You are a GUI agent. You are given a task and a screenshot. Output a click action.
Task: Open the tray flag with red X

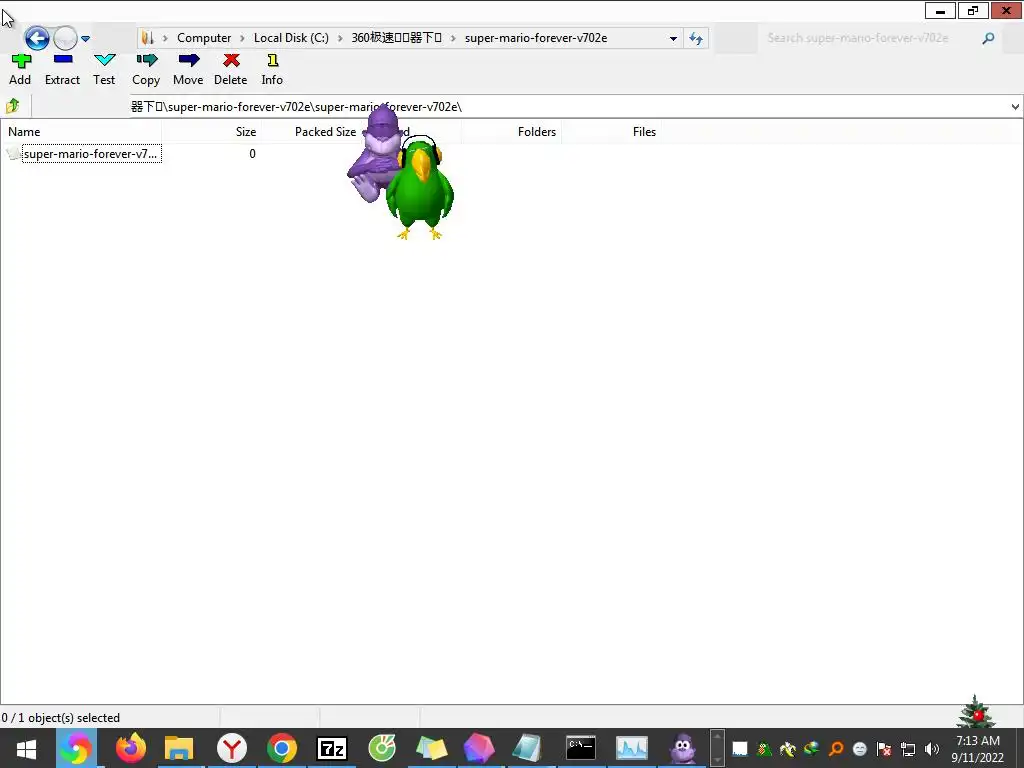tap(884, 748)
